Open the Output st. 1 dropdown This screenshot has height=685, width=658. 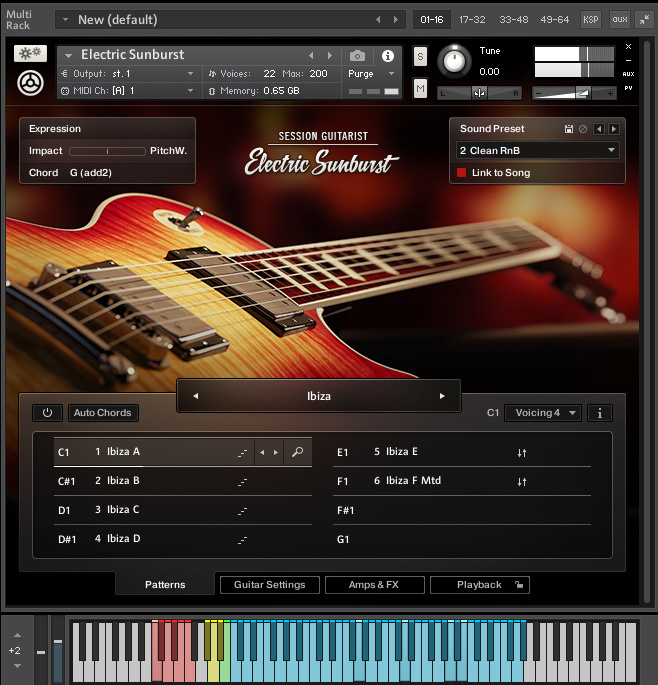191,74
